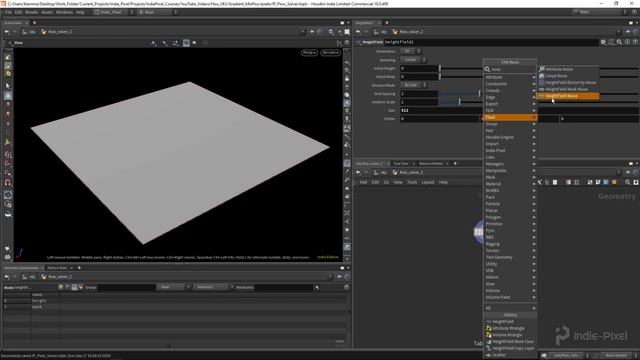Image resolution: width=640 pixels, height=360 pixels.
Task: Click the wrench icon in network toolbar
Action: tap(540, 182)
